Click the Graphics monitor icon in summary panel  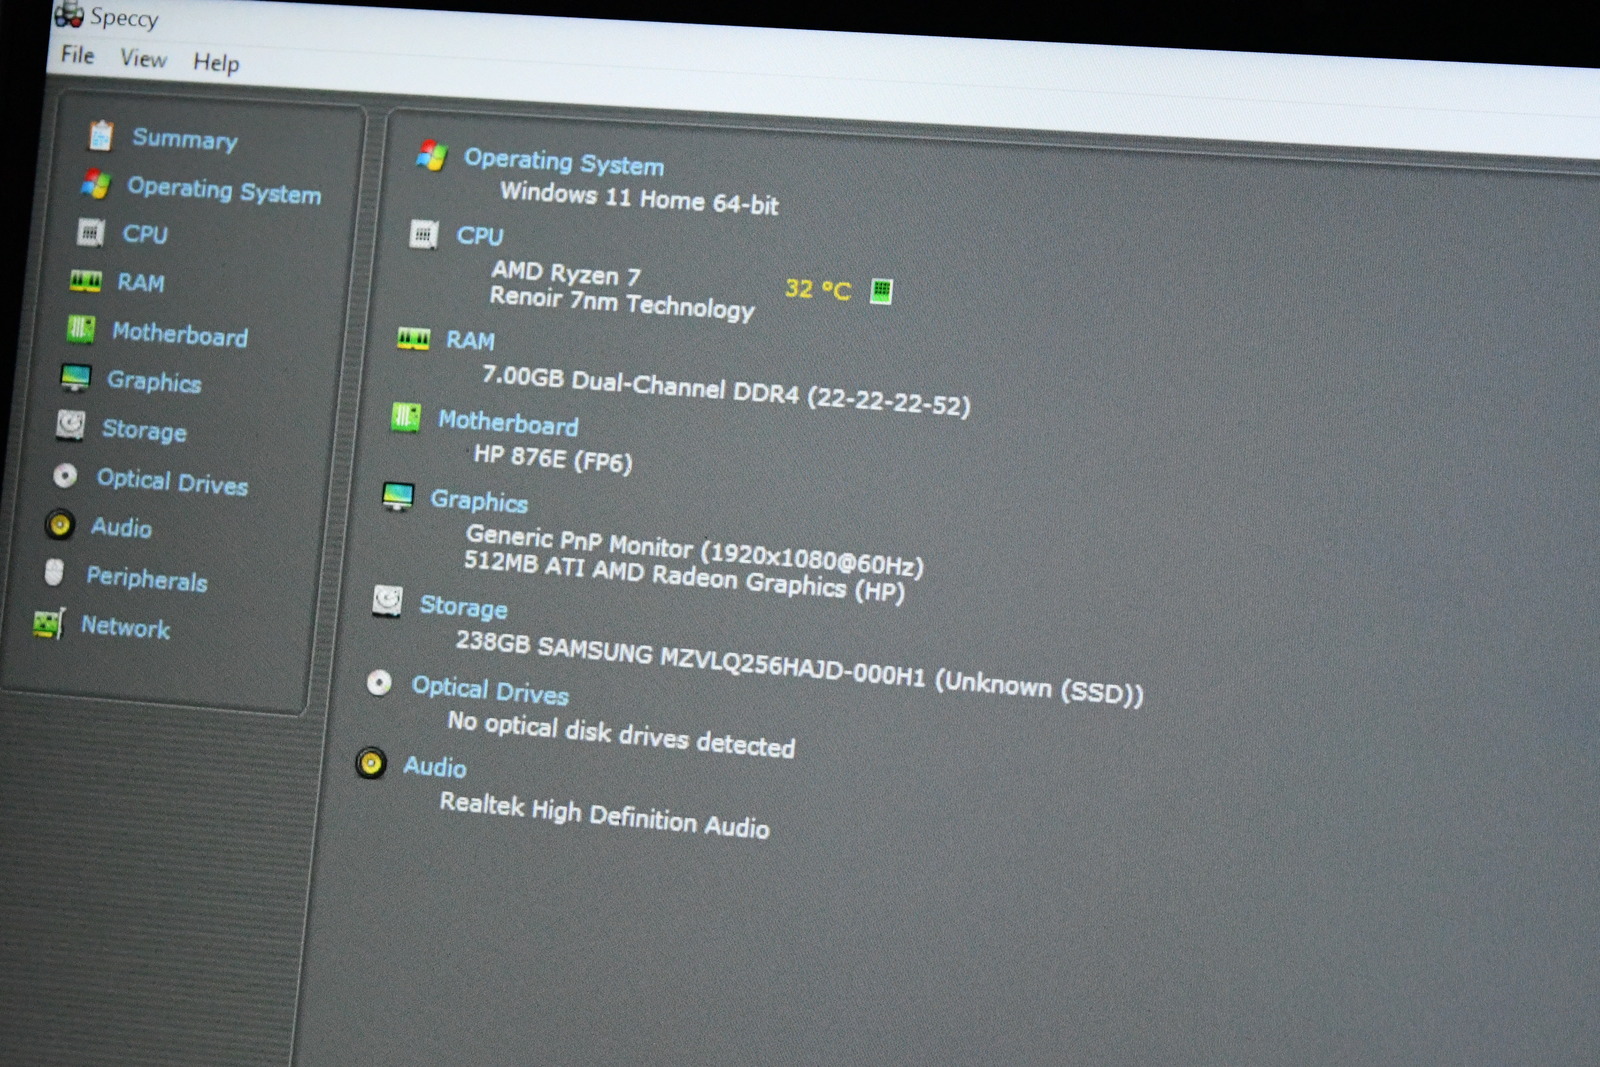398,497
